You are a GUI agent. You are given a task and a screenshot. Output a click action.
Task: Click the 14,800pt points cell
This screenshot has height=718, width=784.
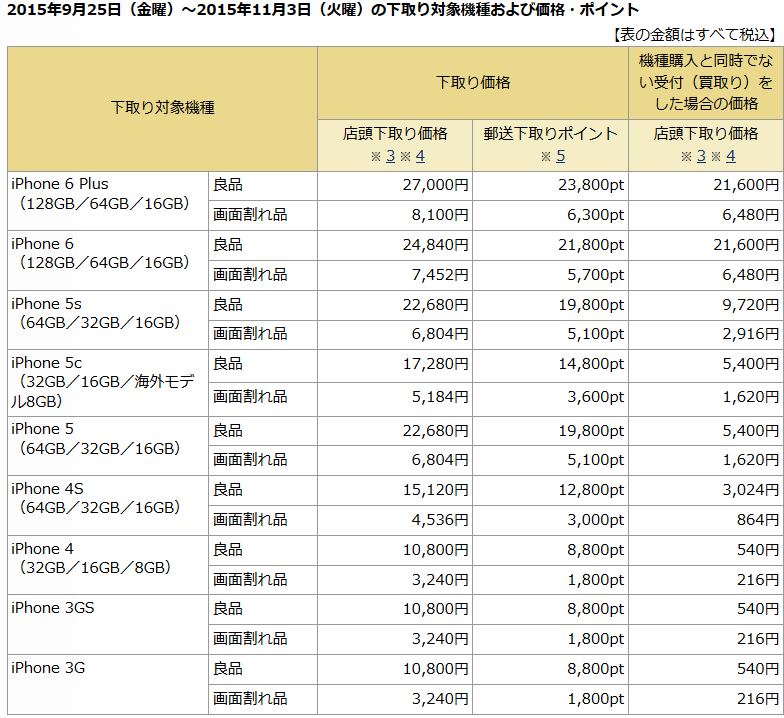(550, 366)
